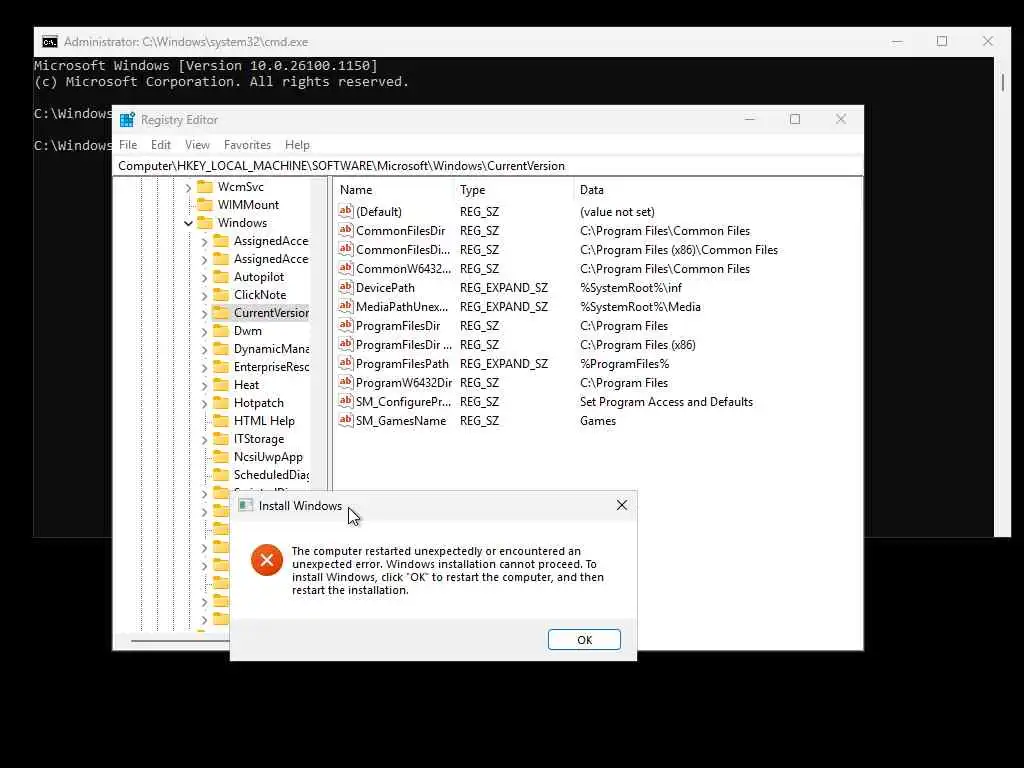Select the ClickNote folder icon
The height and width of the screenshot is (768, 1024).
point(221,295)
